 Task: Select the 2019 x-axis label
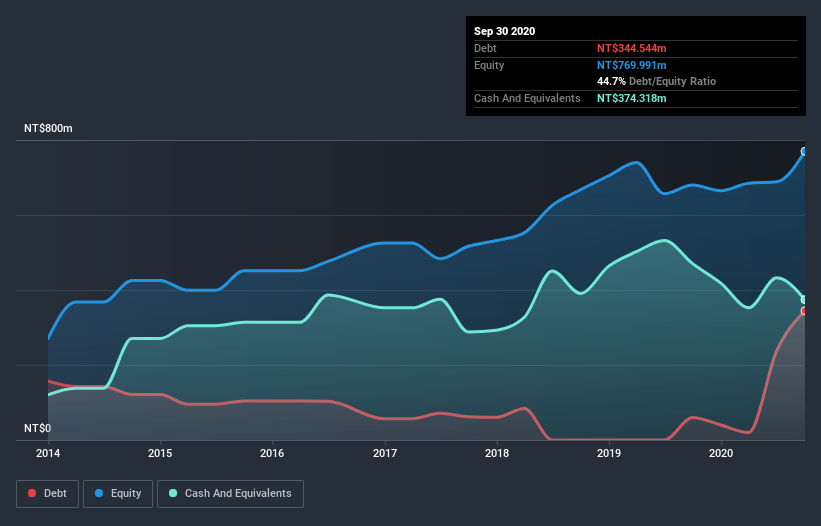[x=609, y=453]
